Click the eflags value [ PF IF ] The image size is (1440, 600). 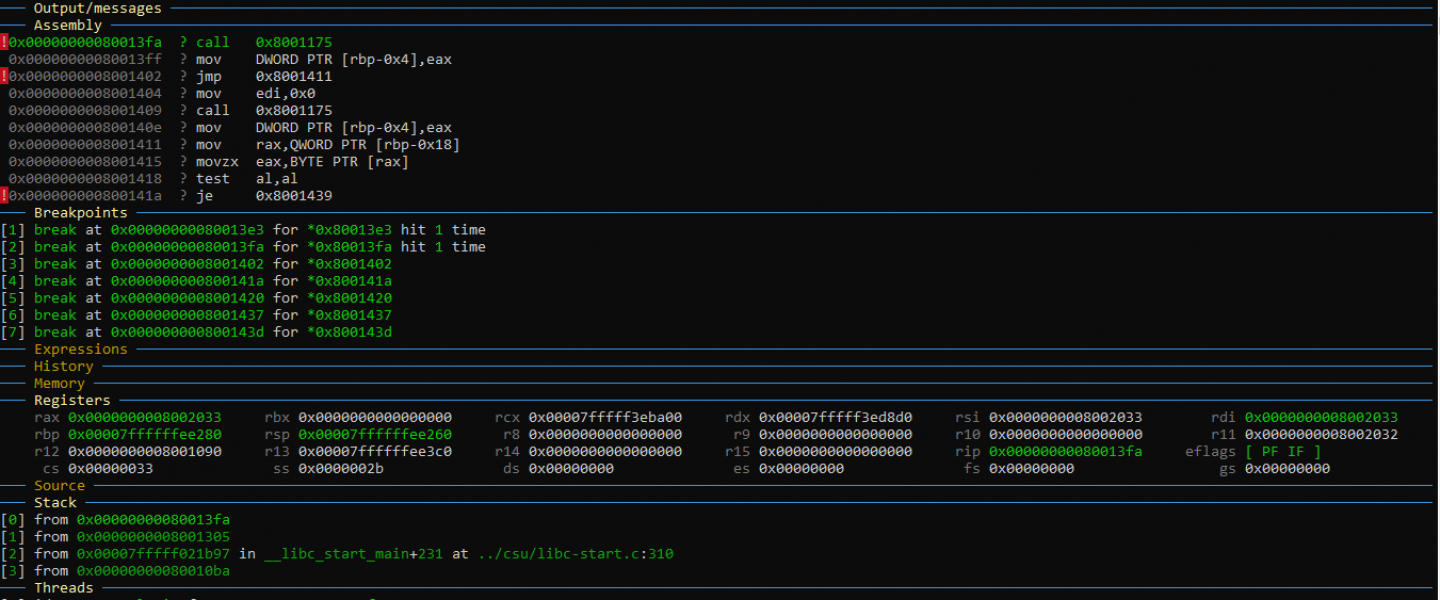[x=1283, y=452]
